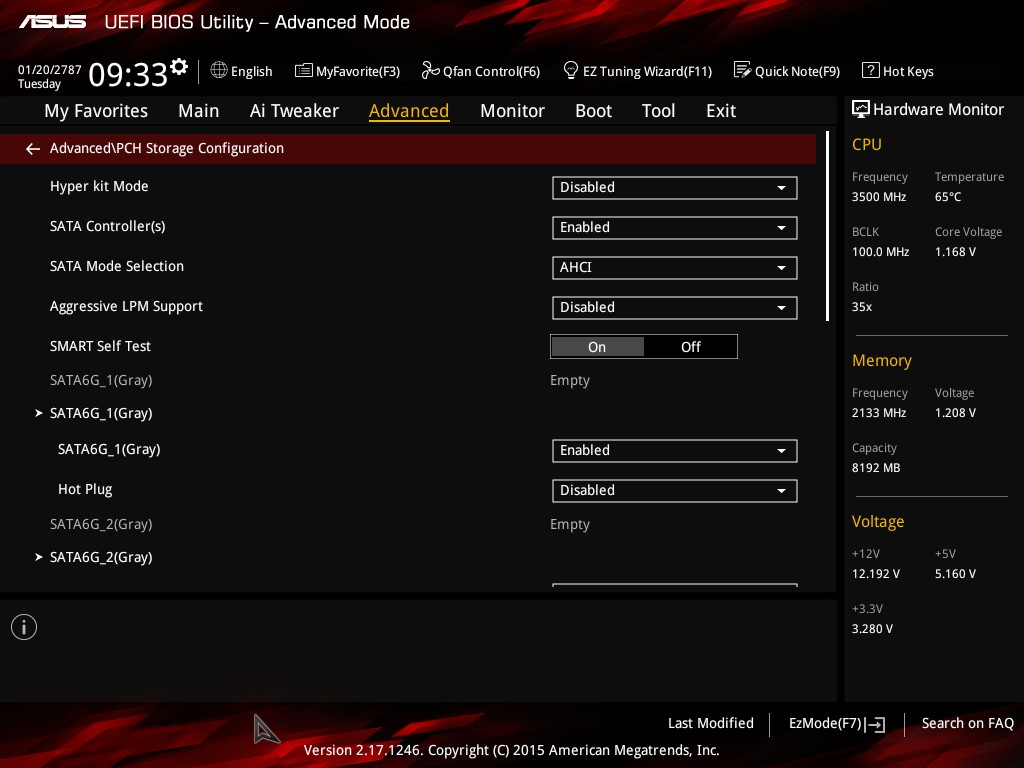Screen dimensions: 1024x768
Task: Open the Monitor tab
Action: (x=512, y=111)
